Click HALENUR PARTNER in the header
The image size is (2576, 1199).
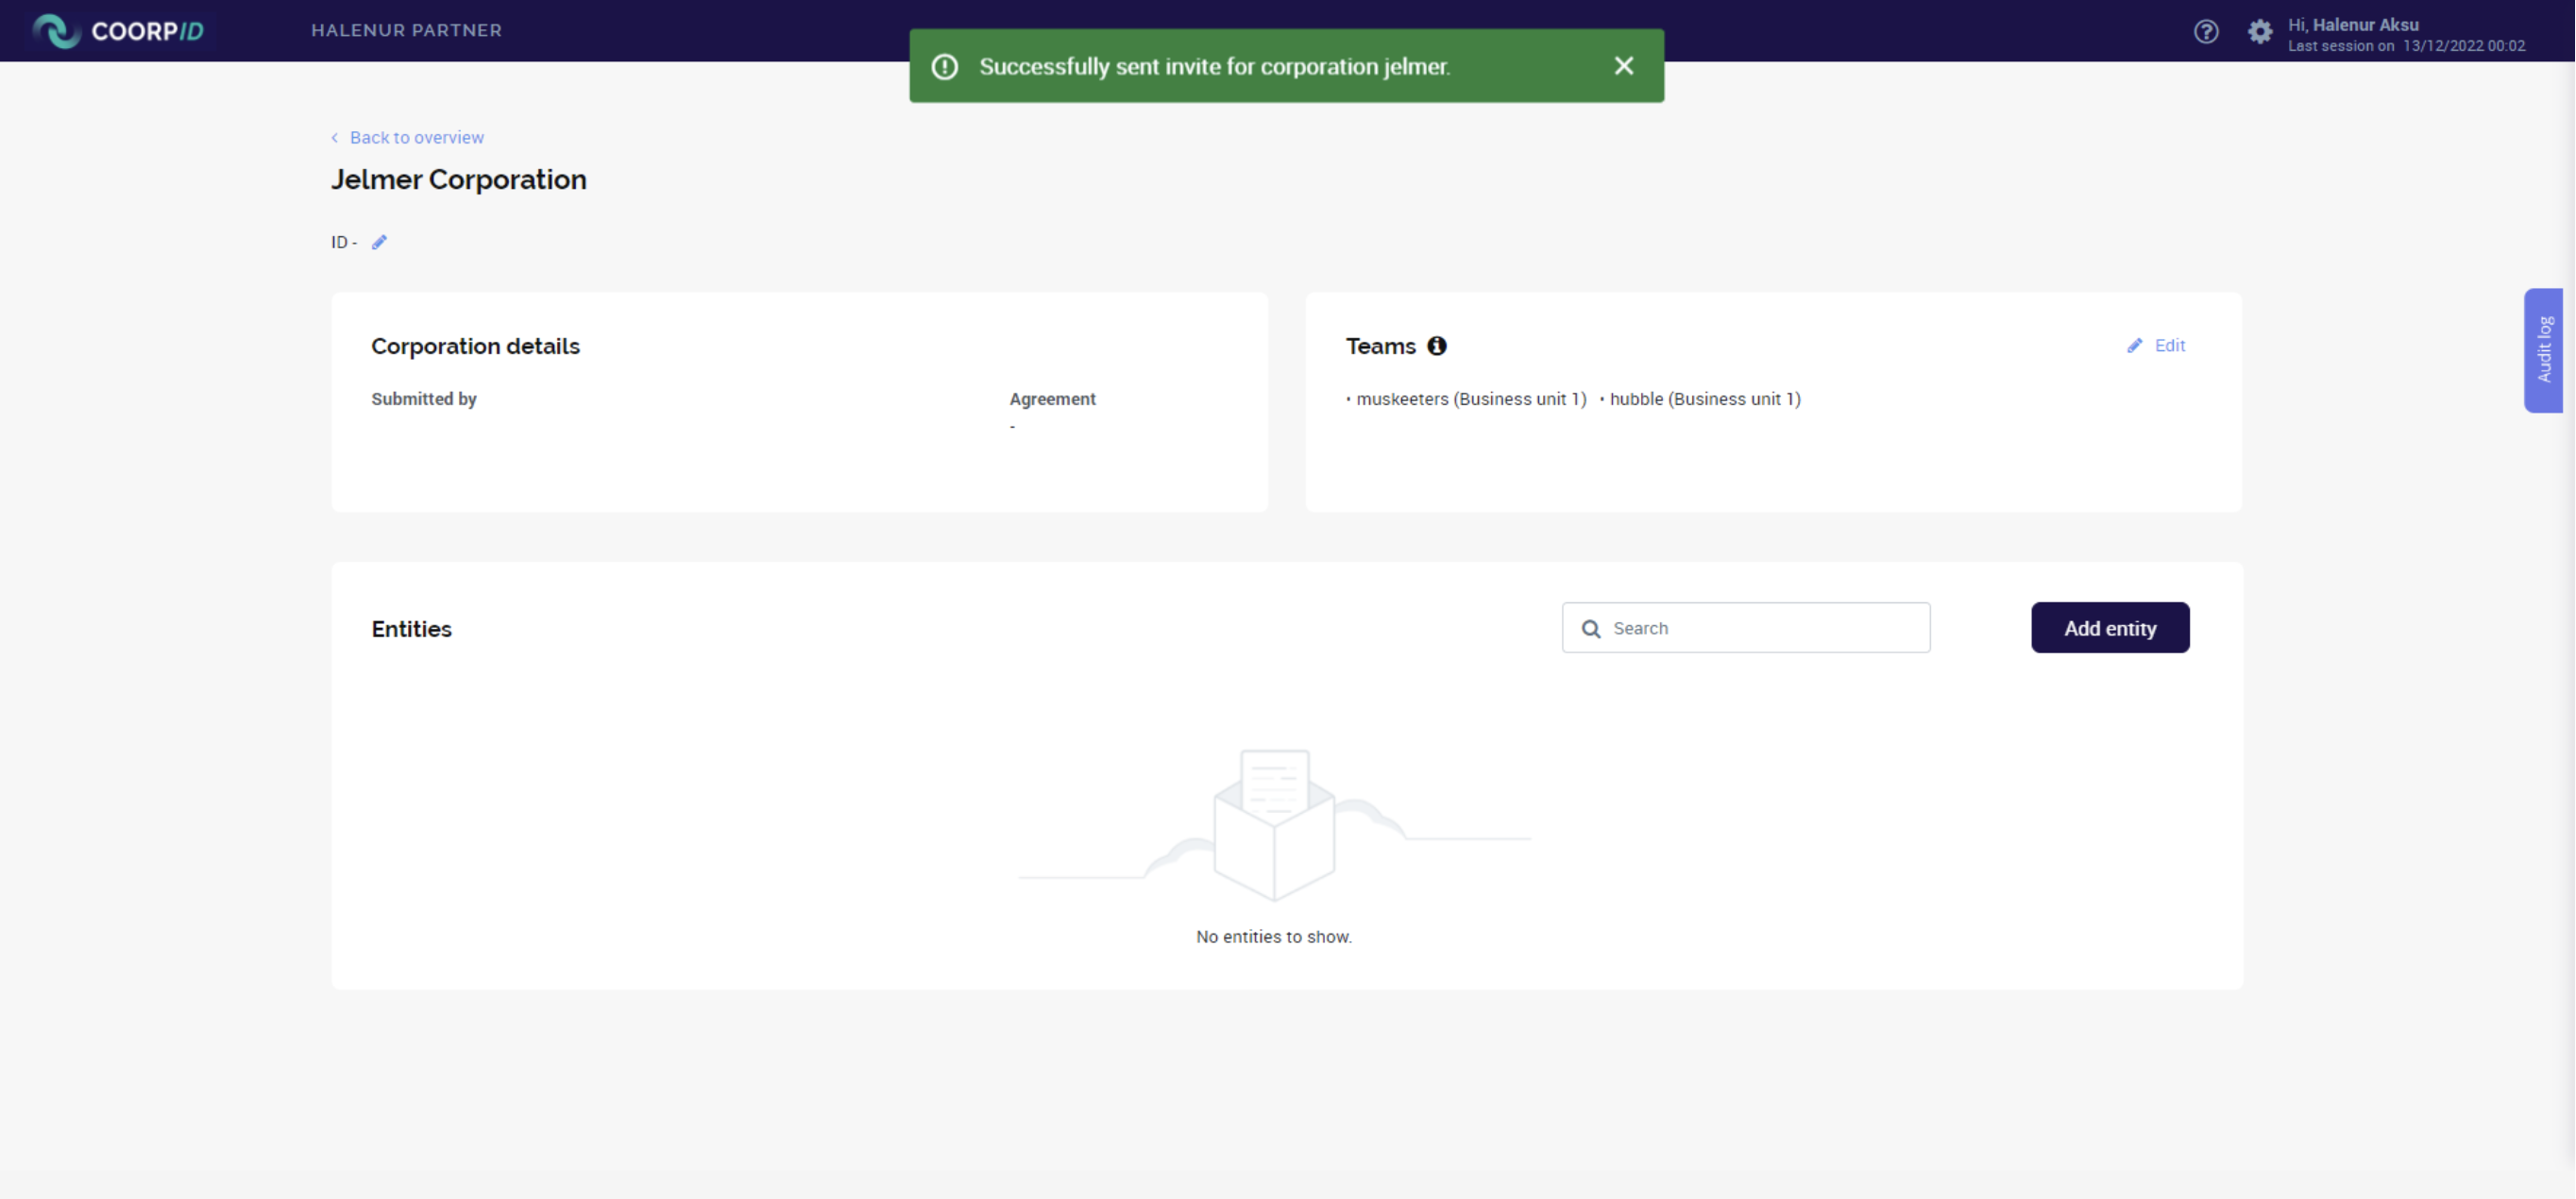point(407,30)
